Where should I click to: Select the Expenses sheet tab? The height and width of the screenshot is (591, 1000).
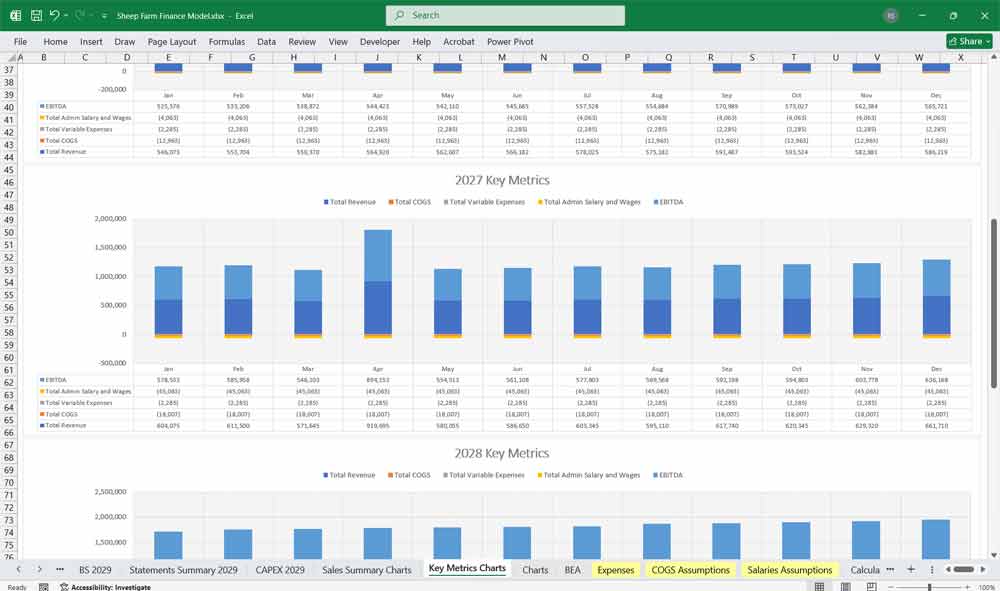(616, 569)
